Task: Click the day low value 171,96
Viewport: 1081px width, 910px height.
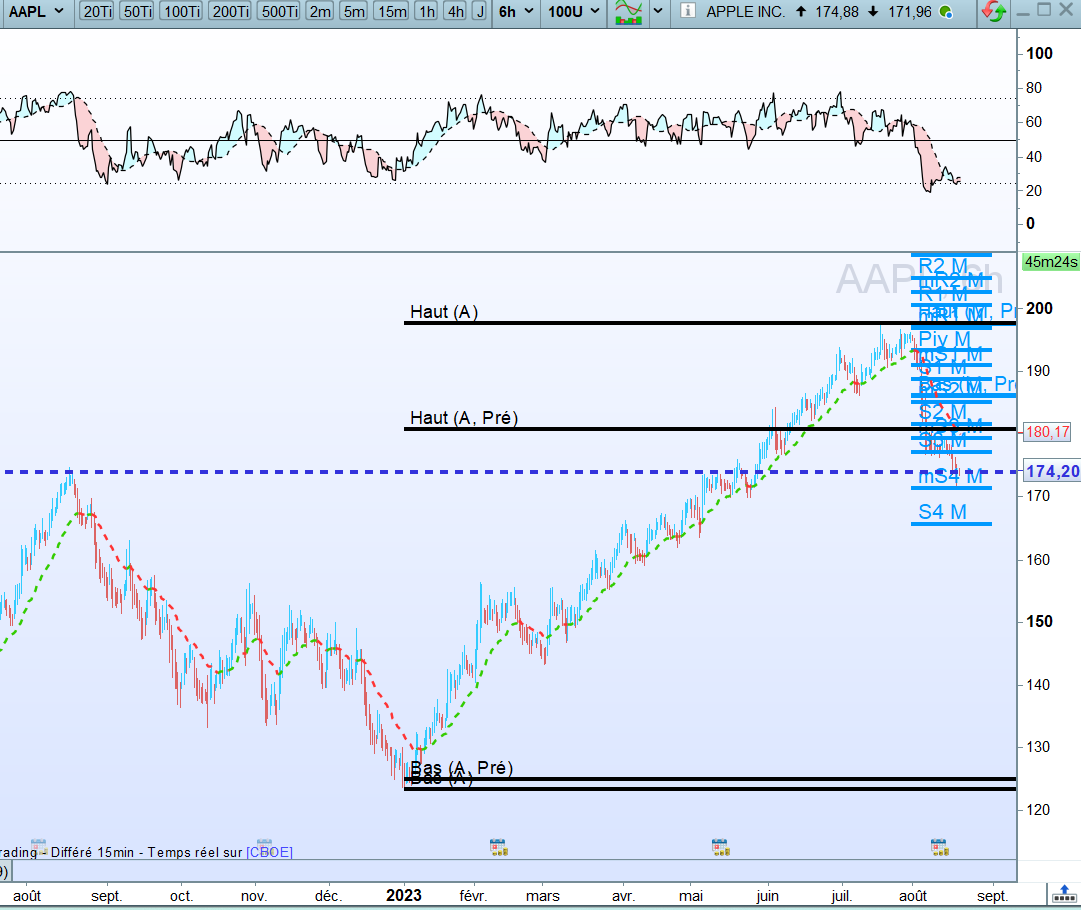Action: pyautogui.click(x=909, y=12)
